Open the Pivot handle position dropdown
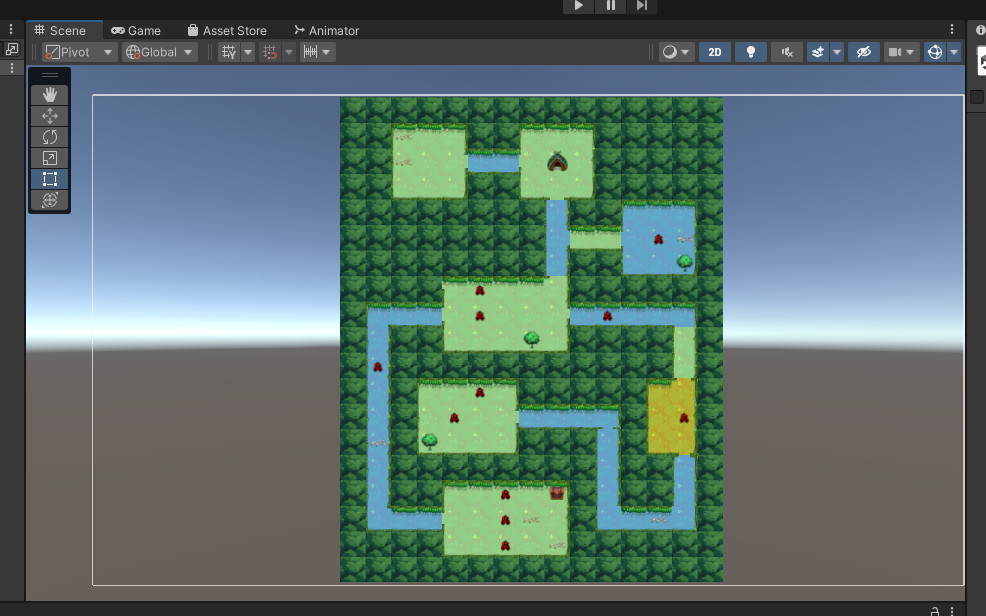The height and width of the screenshot is (616, 986). point(80,52)
